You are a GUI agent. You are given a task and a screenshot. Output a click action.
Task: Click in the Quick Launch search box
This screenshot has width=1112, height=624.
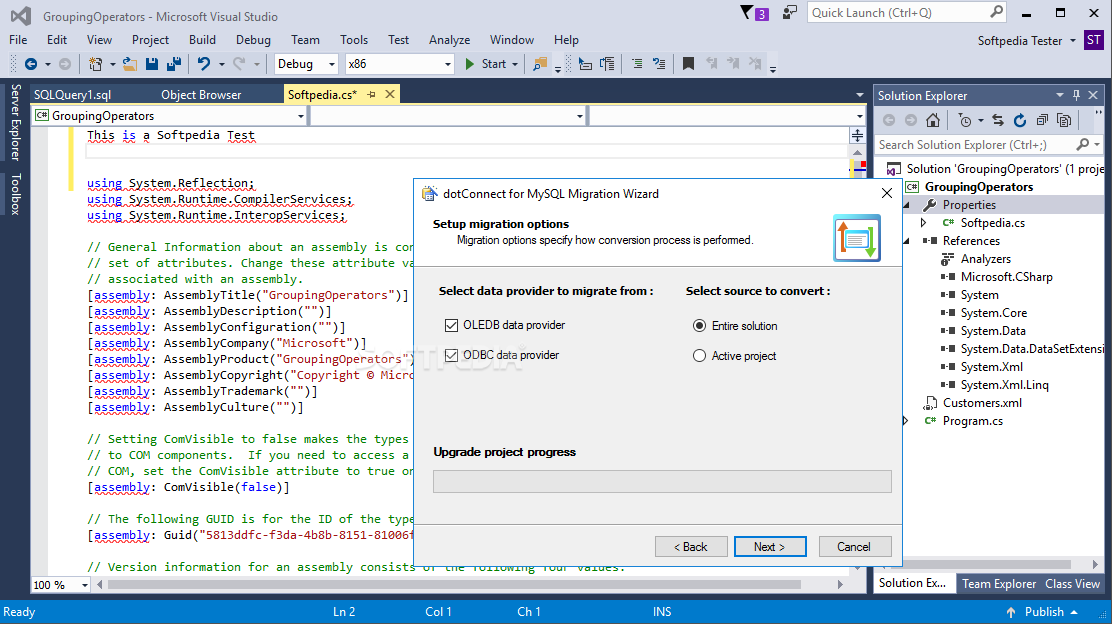[x=907, y=13]
